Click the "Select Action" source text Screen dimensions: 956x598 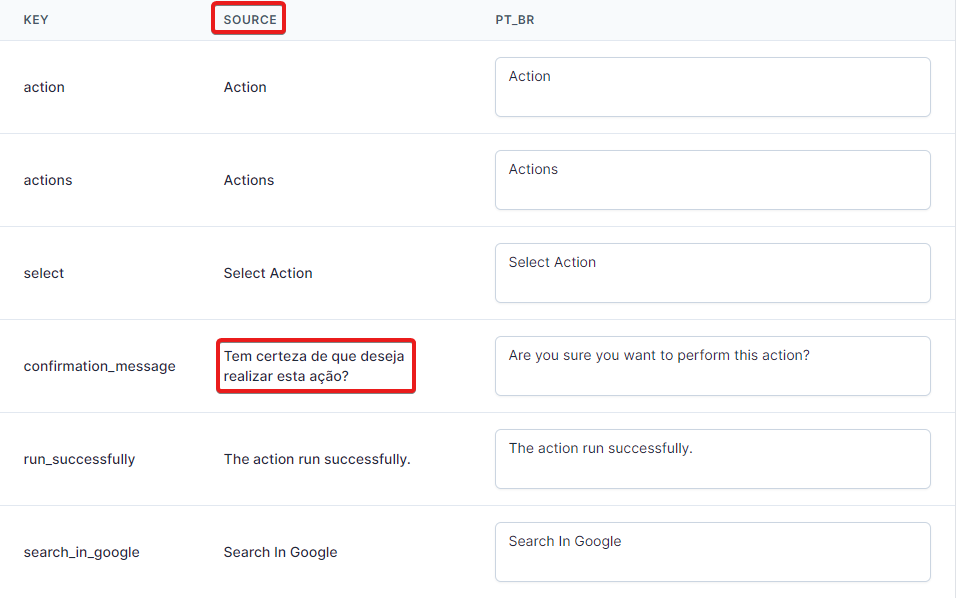pyautogui.click(x=268, y=273)
